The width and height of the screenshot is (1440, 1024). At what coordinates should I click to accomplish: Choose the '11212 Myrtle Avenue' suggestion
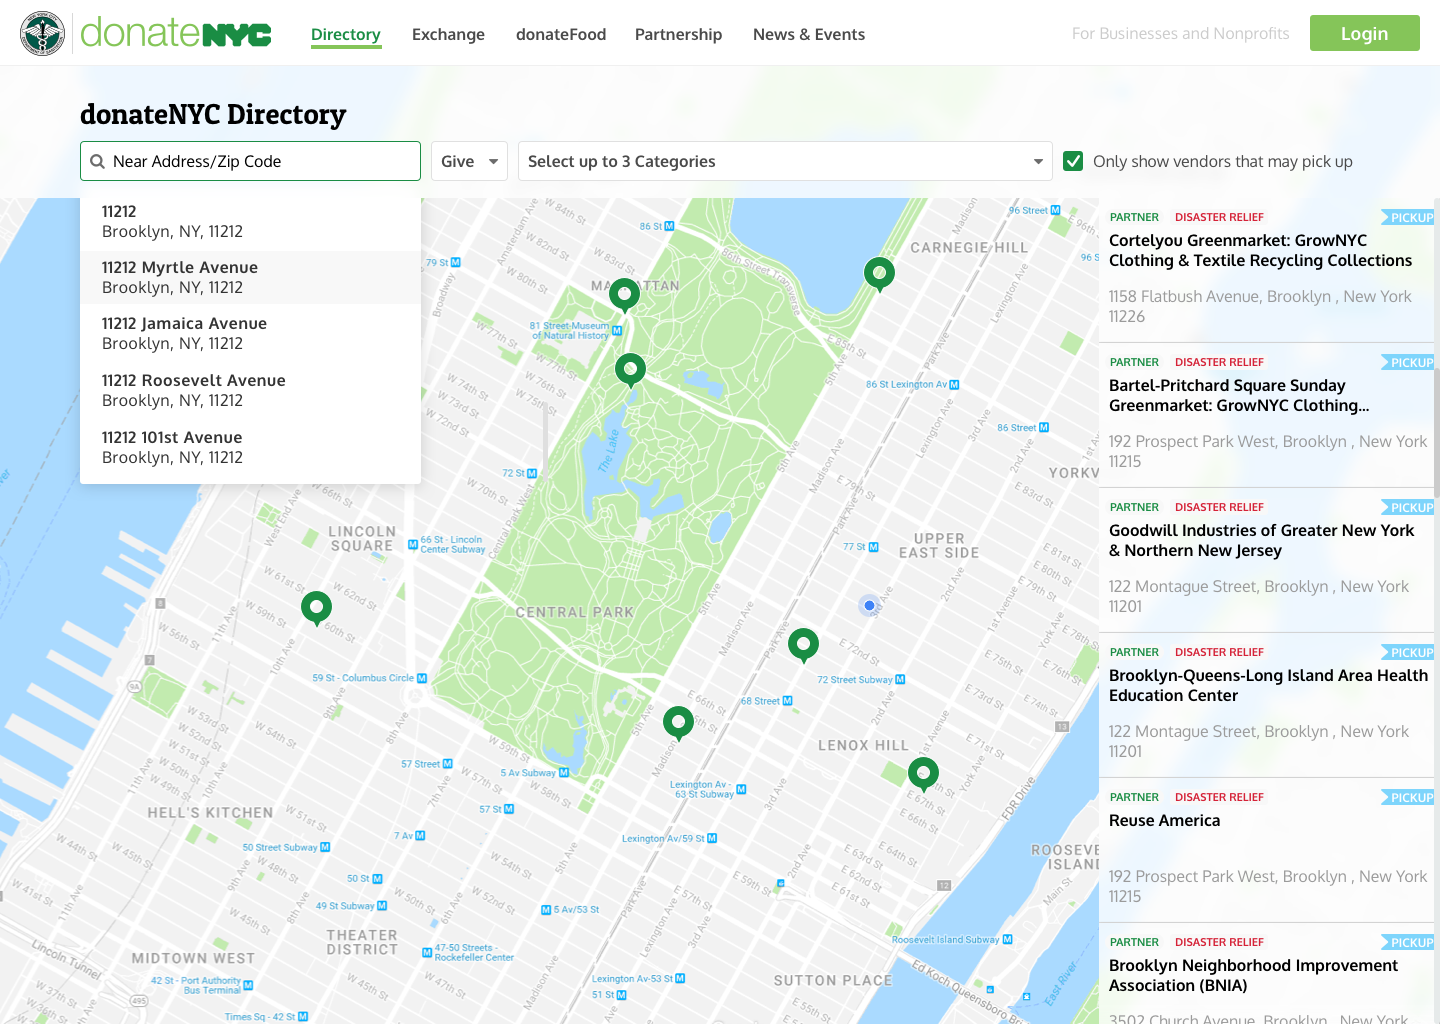pos(250,277)
